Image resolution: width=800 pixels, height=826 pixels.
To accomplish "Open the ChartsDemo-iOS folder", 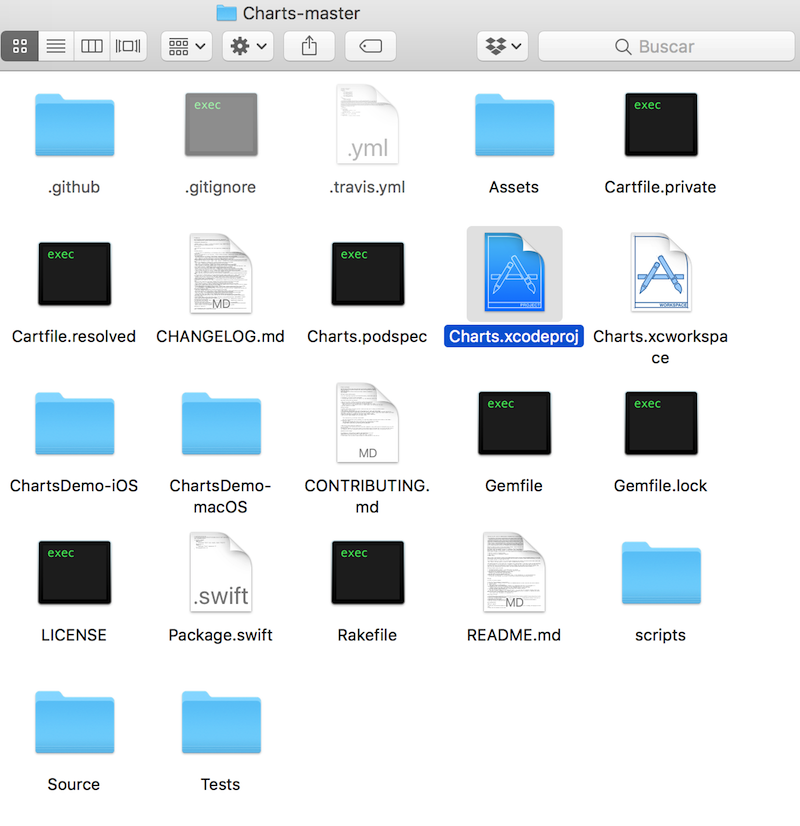I will click(x=74, y=424).
